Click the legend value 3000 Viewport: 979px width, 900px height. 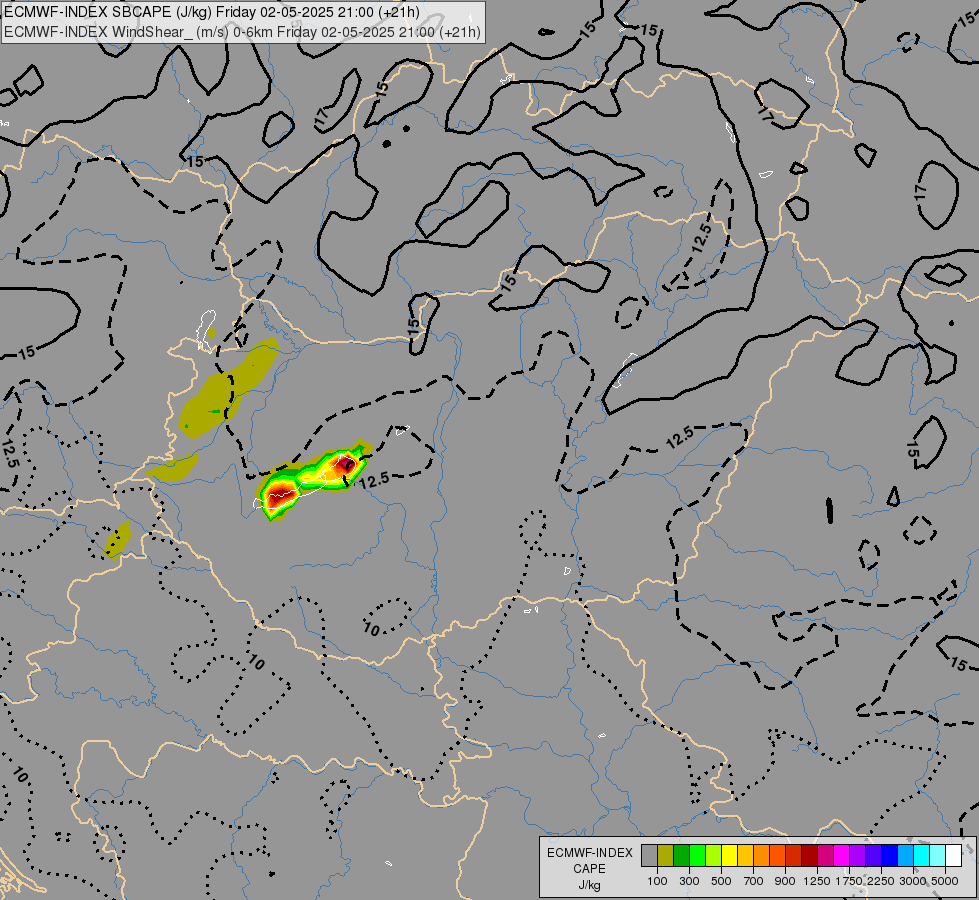pyautogui.click(x=913, y=881)
